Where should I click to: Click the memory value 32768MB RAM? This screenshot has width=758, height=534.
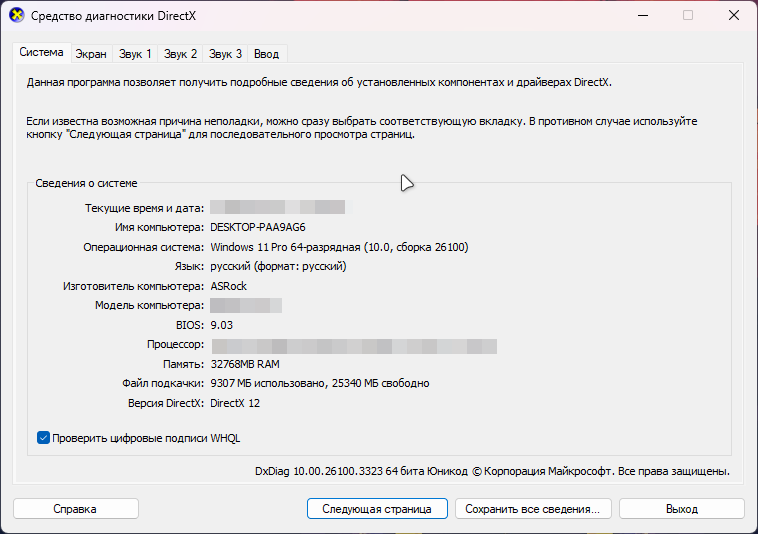(245, 364)
